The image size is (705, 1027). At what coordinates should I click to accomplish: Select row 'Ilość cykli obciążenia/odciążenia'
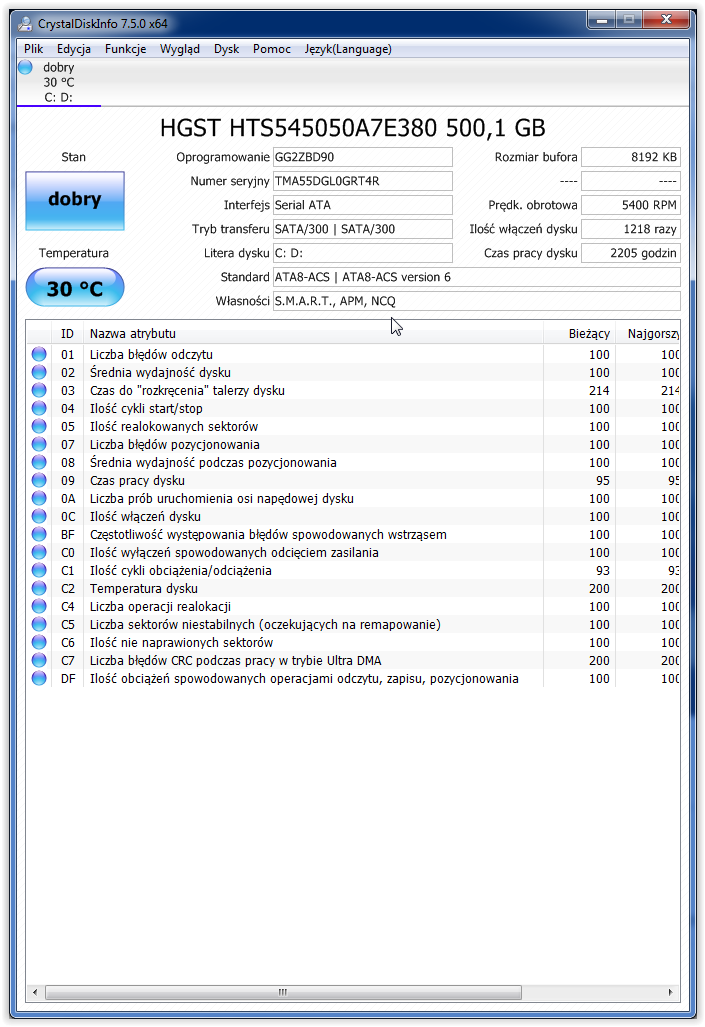[x=352, y=570]
